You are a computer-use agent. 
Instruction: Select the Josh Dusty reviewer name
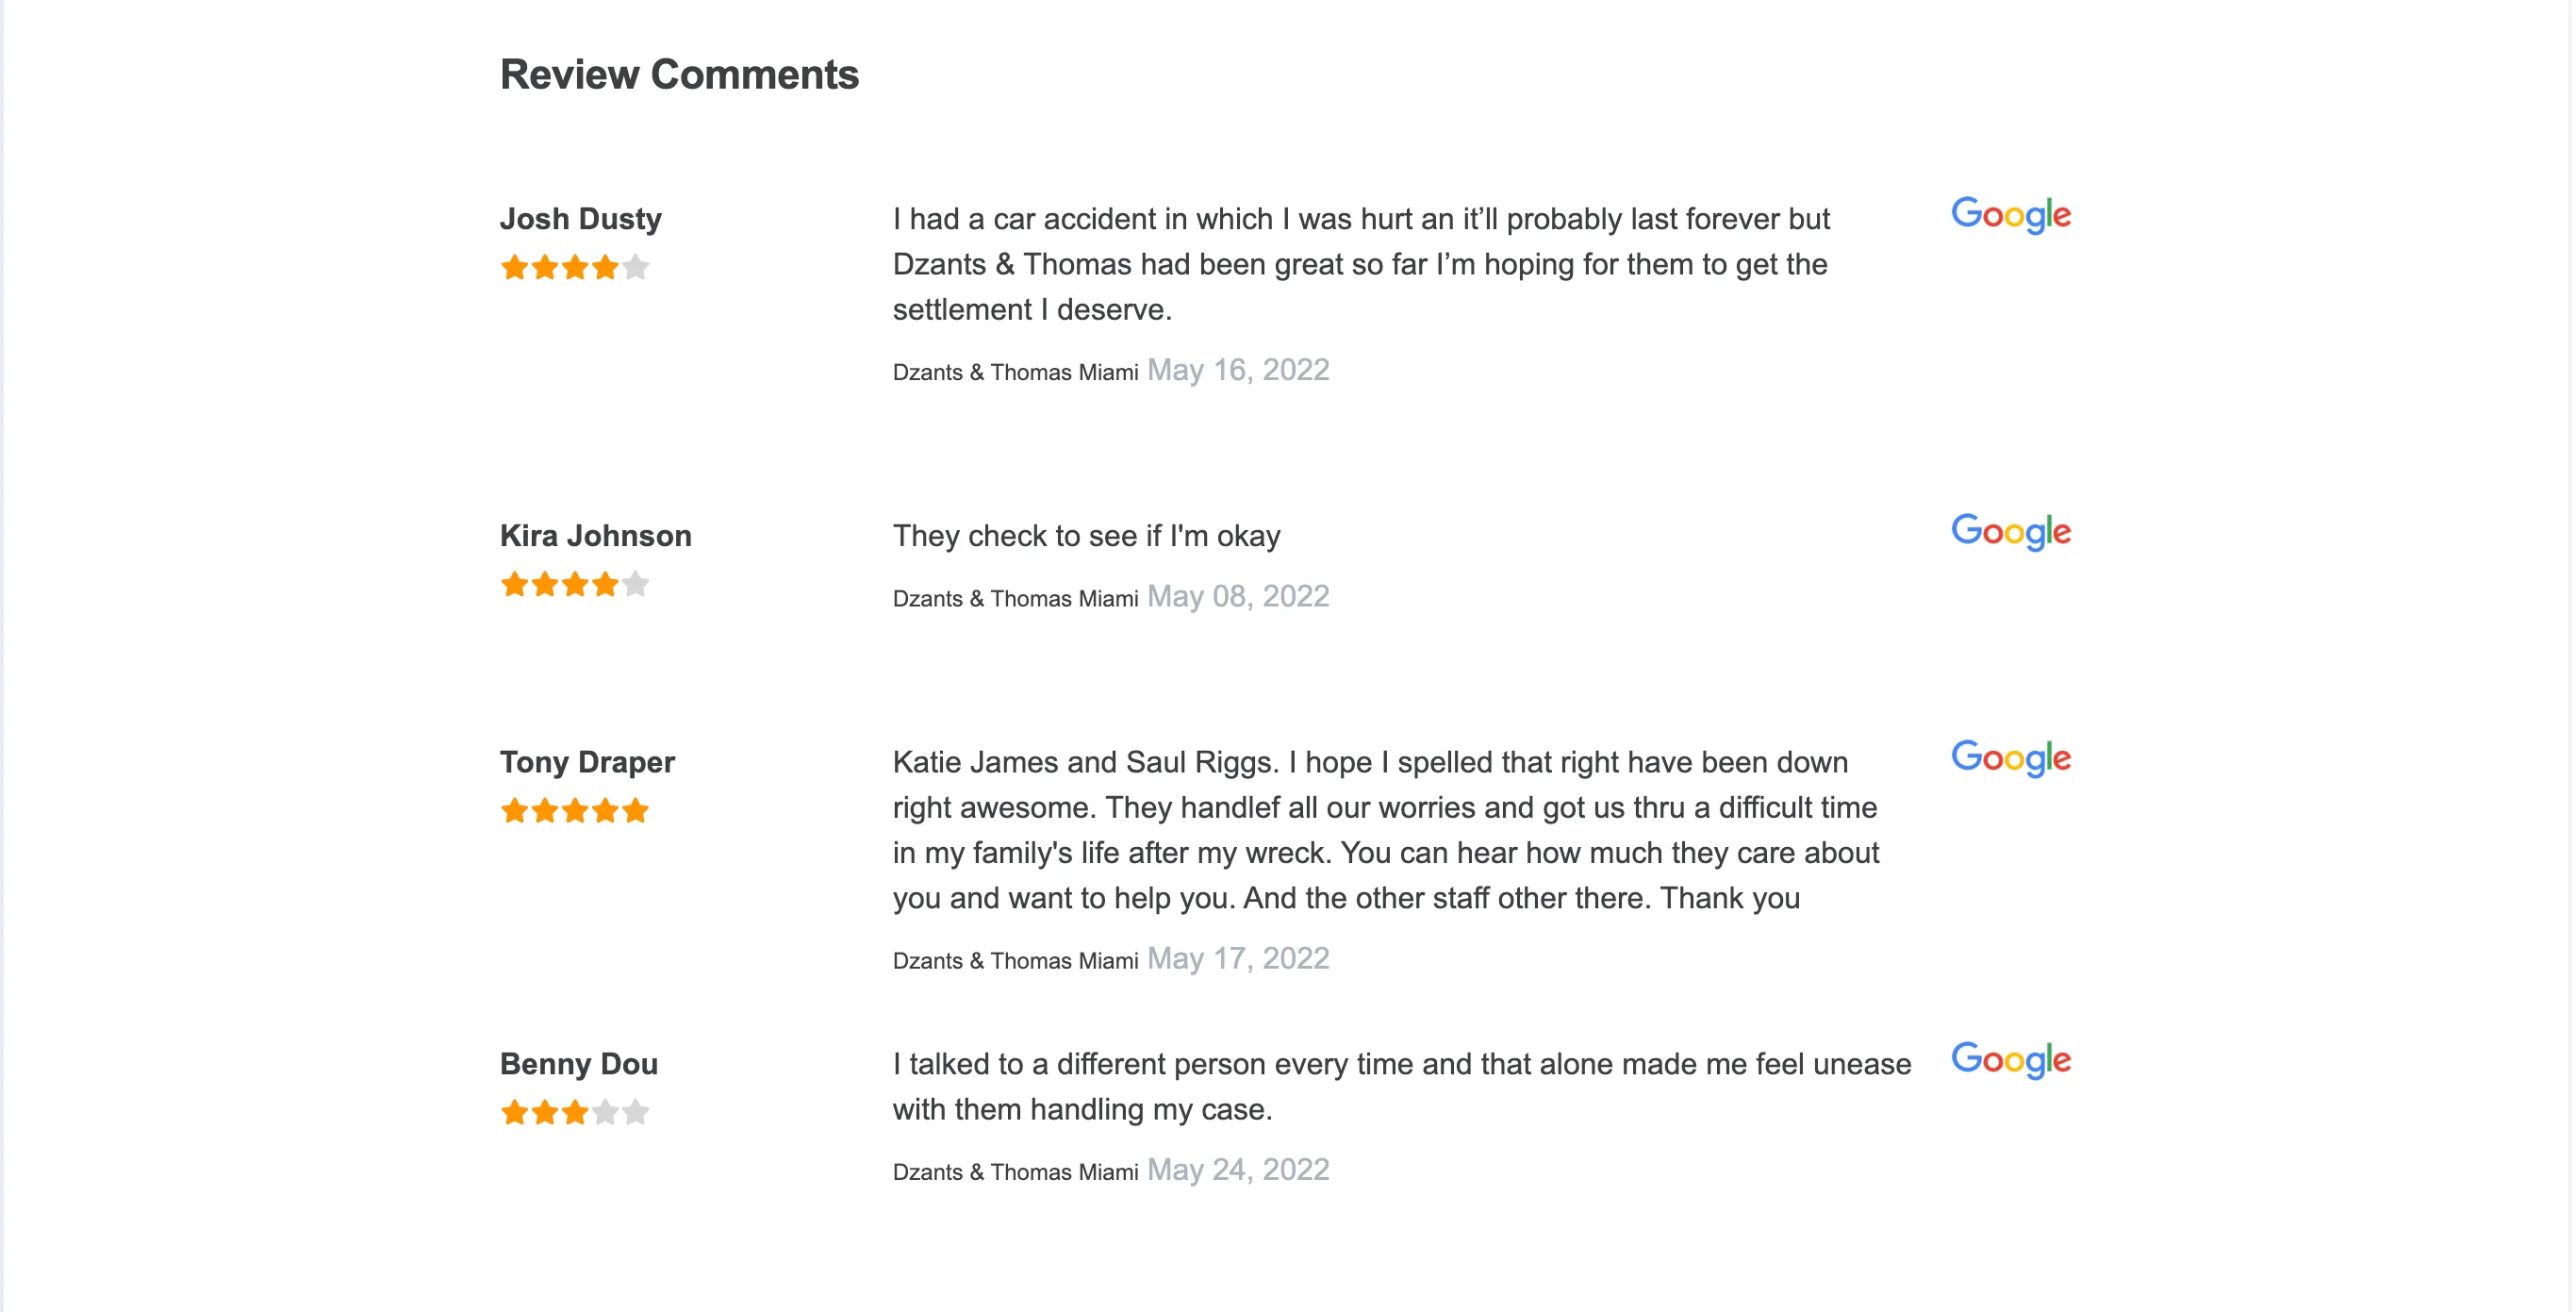click(x=581, y=218)
